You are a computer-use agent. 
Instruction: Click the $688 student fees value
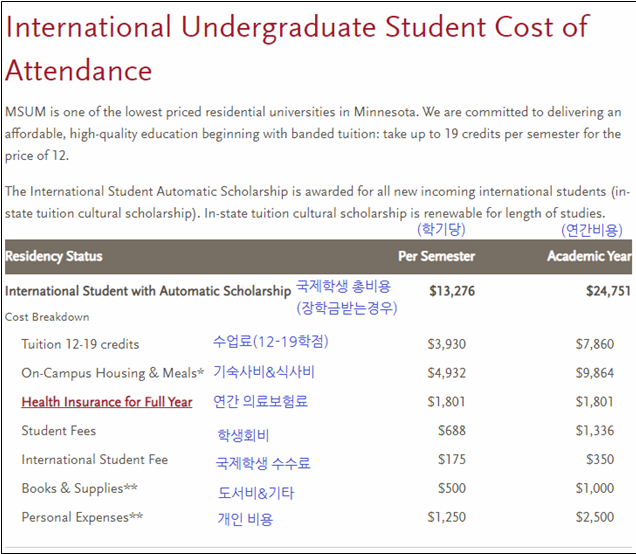[452, 431]
